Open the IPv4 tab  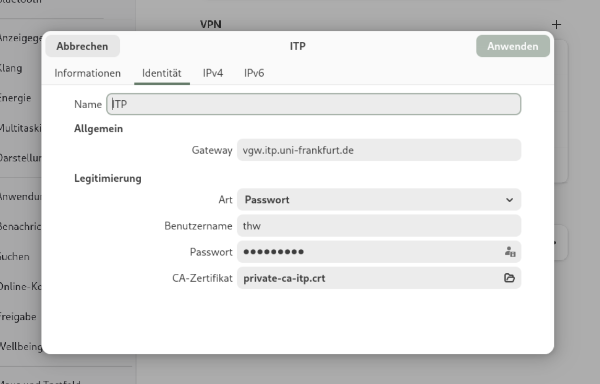click(x=213, y=73)
